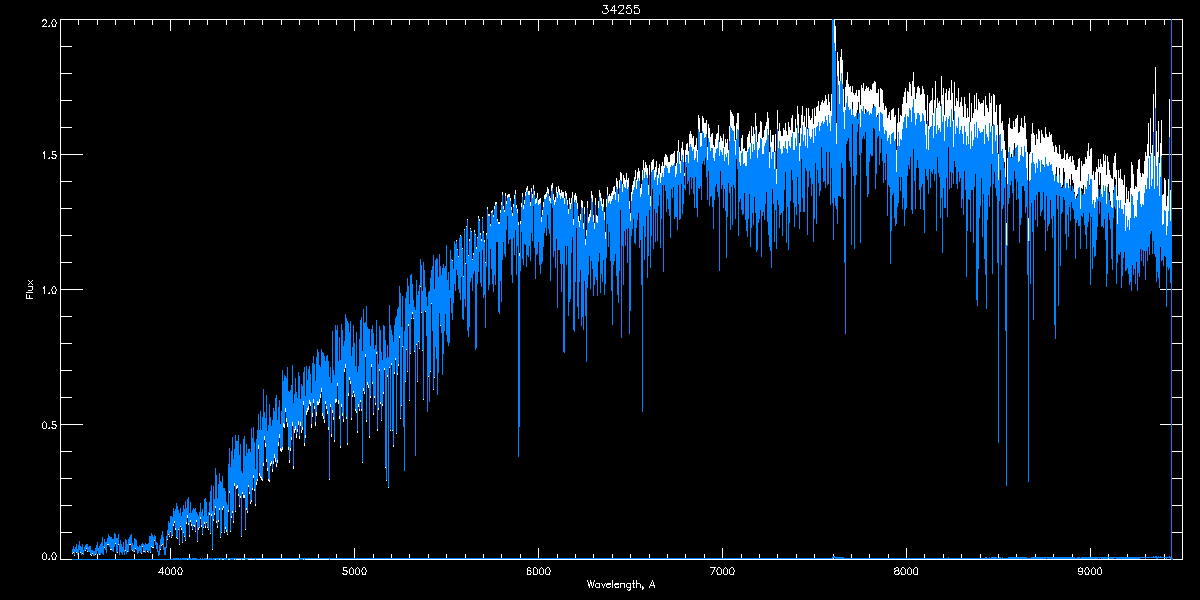This screenshot has height=600, width=1200.
Task: Click the 9000 wavelength tick label
Action: coord(1090,572)
